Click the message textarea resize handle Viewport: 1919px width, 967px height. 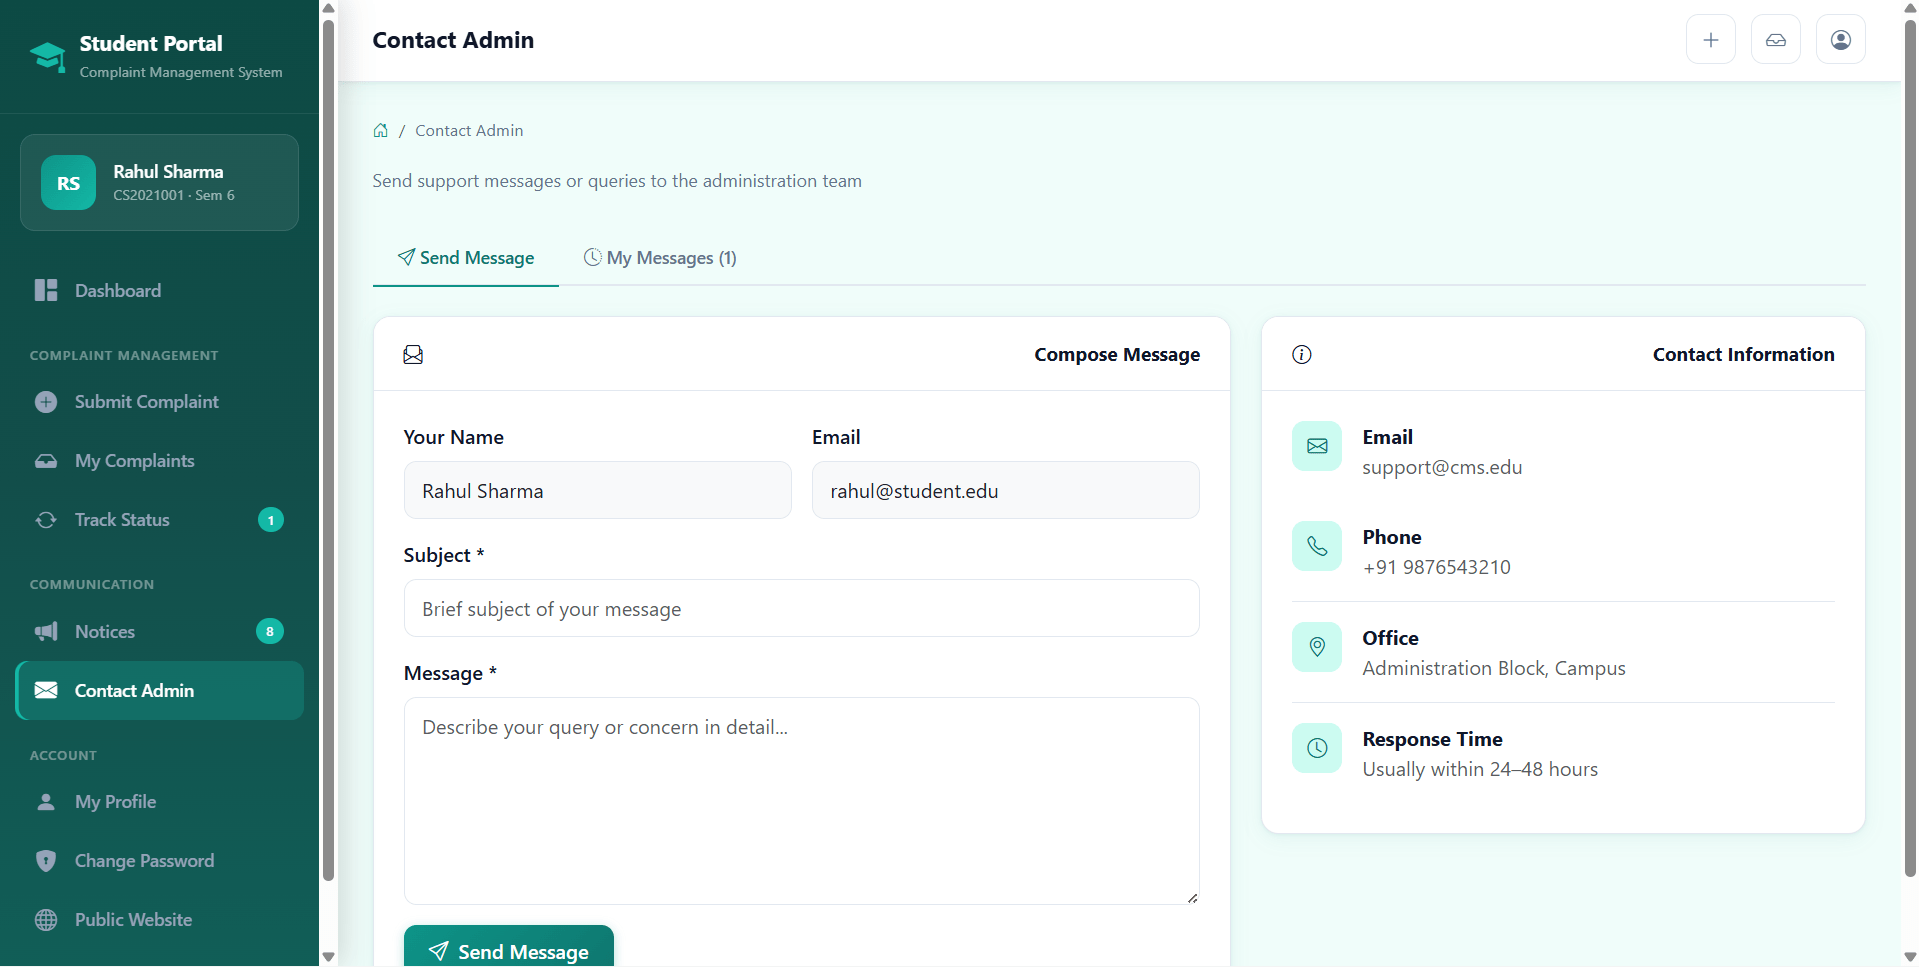[x=1192, y=898]
